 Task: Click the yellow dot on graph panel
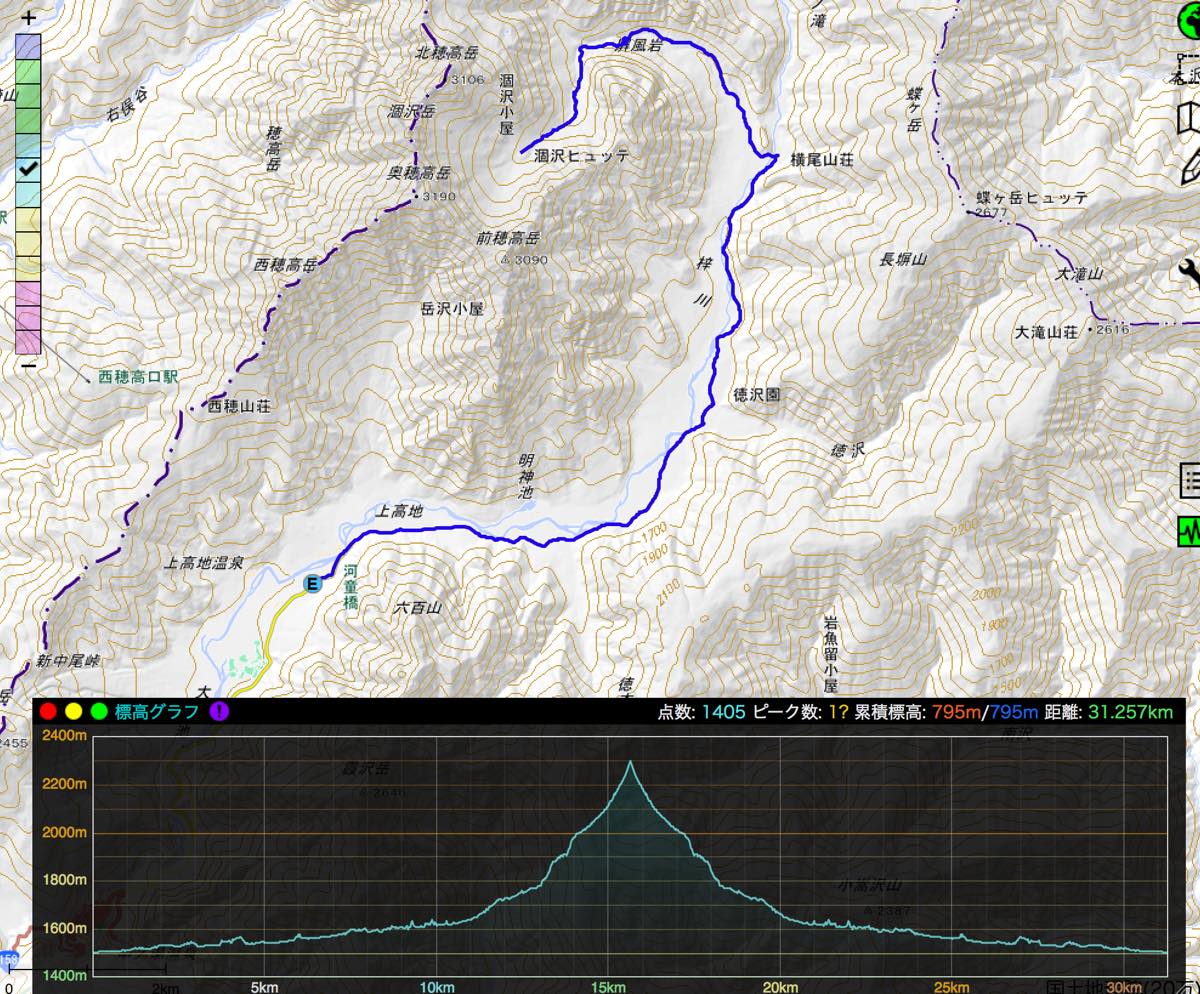click(73, 712)
